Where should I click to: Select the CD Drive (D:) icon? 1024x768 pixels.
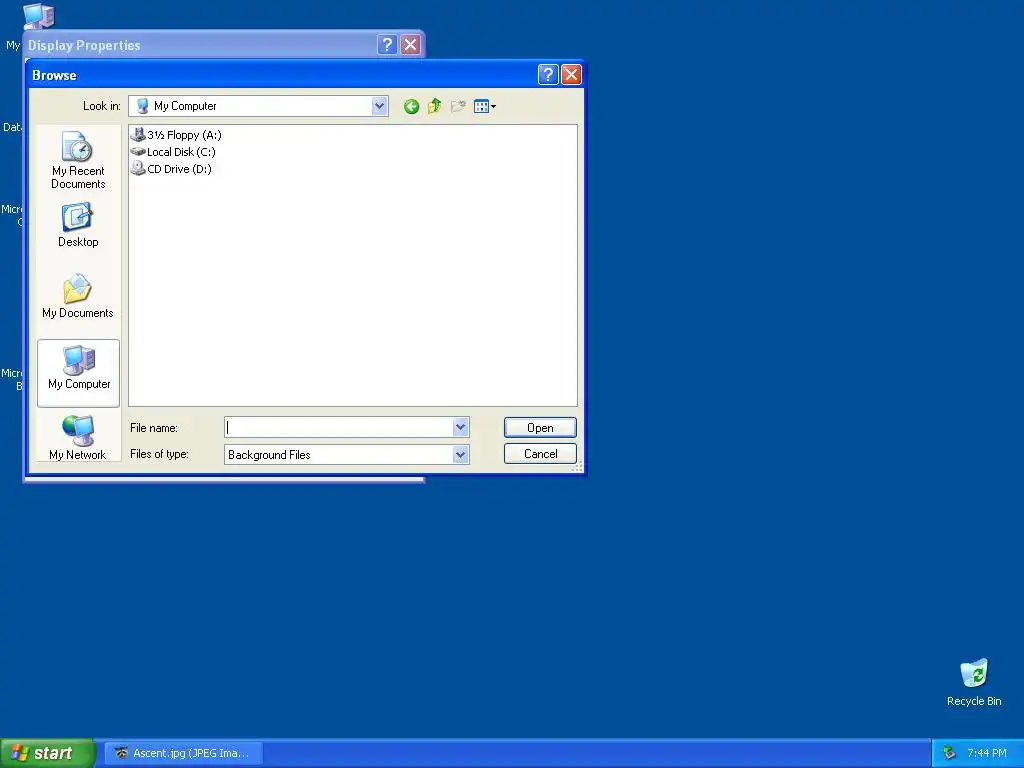[x=138, y=168]
